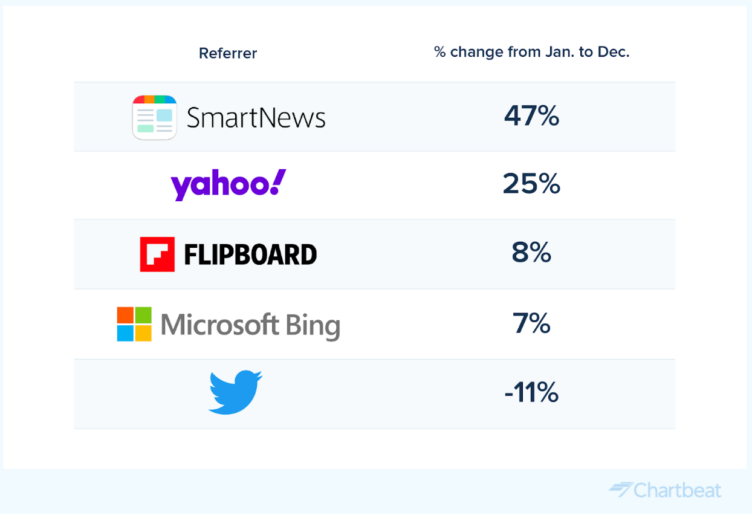This screenshot has height=515, width=752.
Task: Click the blue Twitter bird icon
Action: point(235,392)
